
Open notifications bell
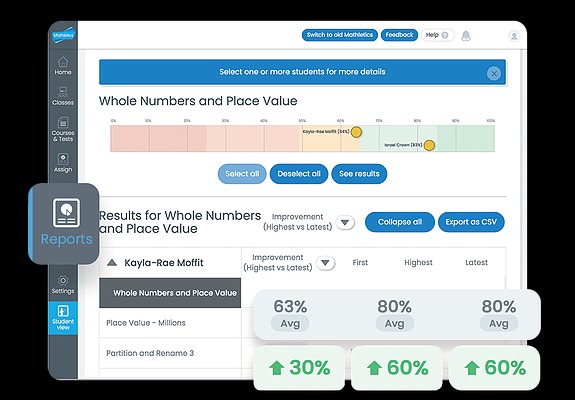(466, 36)
